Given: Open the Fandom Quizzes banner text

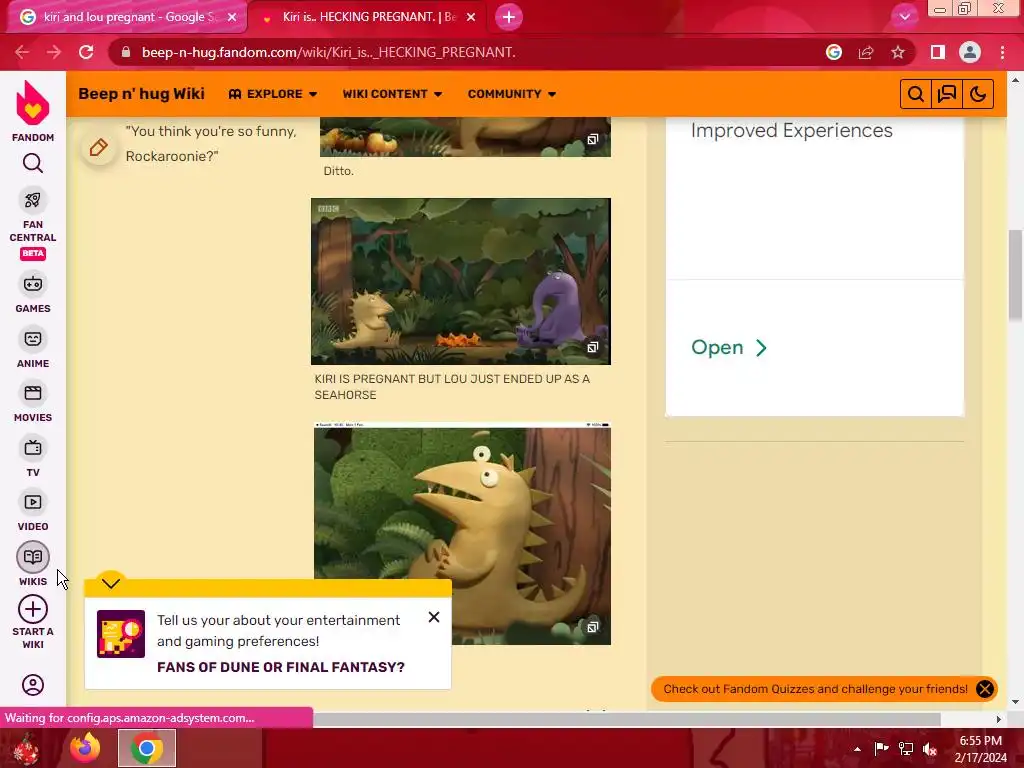Looking at the screenshot, I should pyautogui.click(x=815, y=689).
